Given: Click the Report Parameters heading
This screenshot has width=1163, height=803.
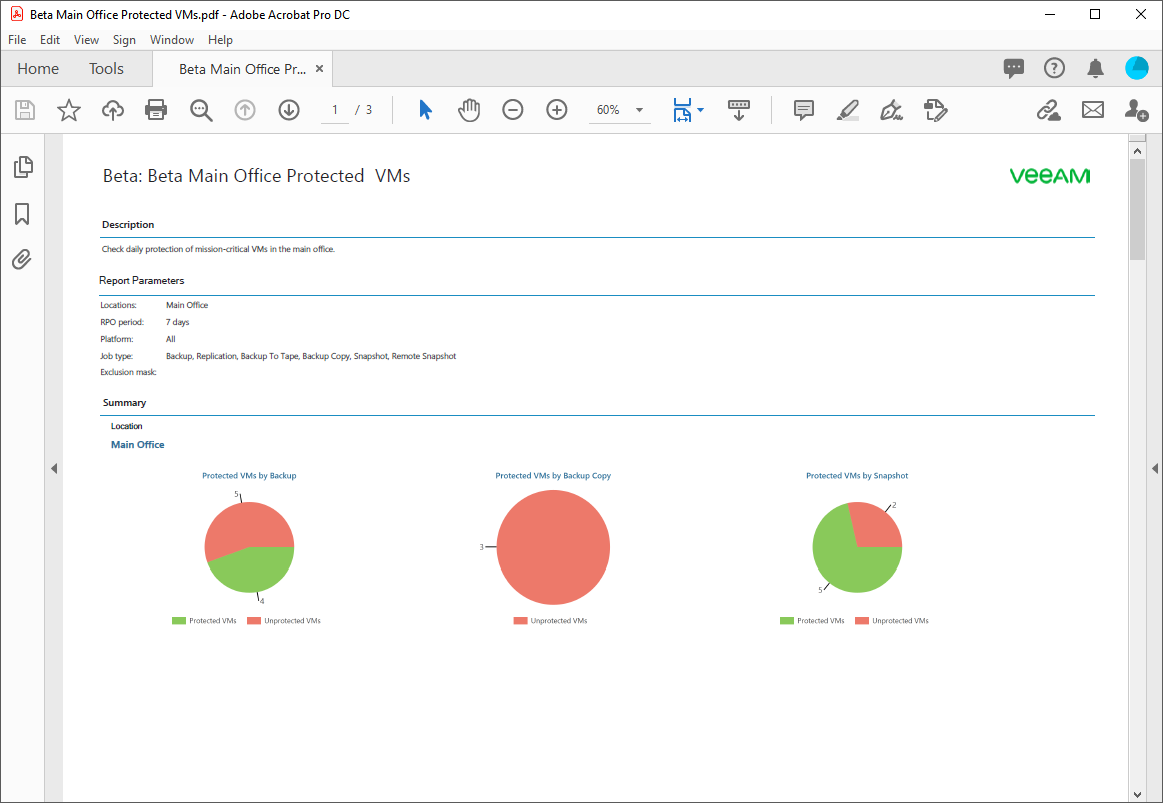Looking at the screenshot, I should coord(142,280).
